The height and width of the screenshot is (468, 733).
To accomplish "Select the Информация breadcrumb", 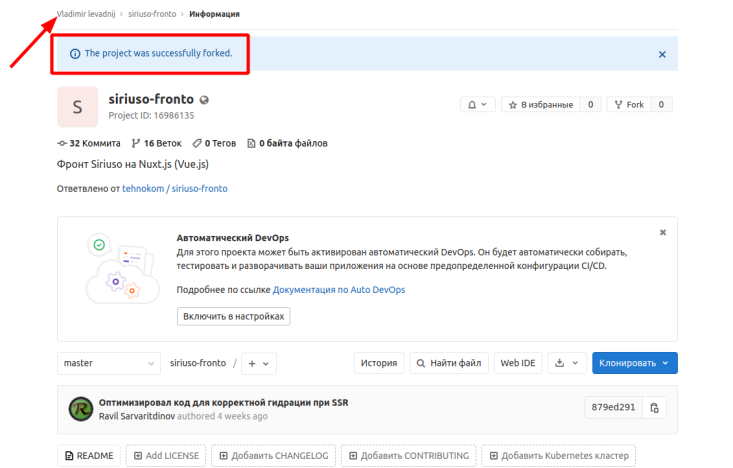I will pos(214,14).
